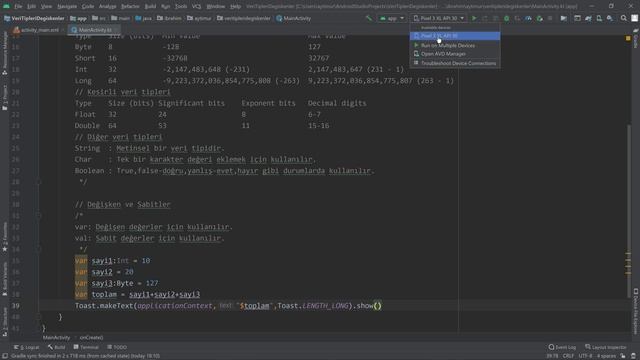Click the CRLF line separator in status bar
The width and height of the screenshot is (640, 360).
(568, 356)
